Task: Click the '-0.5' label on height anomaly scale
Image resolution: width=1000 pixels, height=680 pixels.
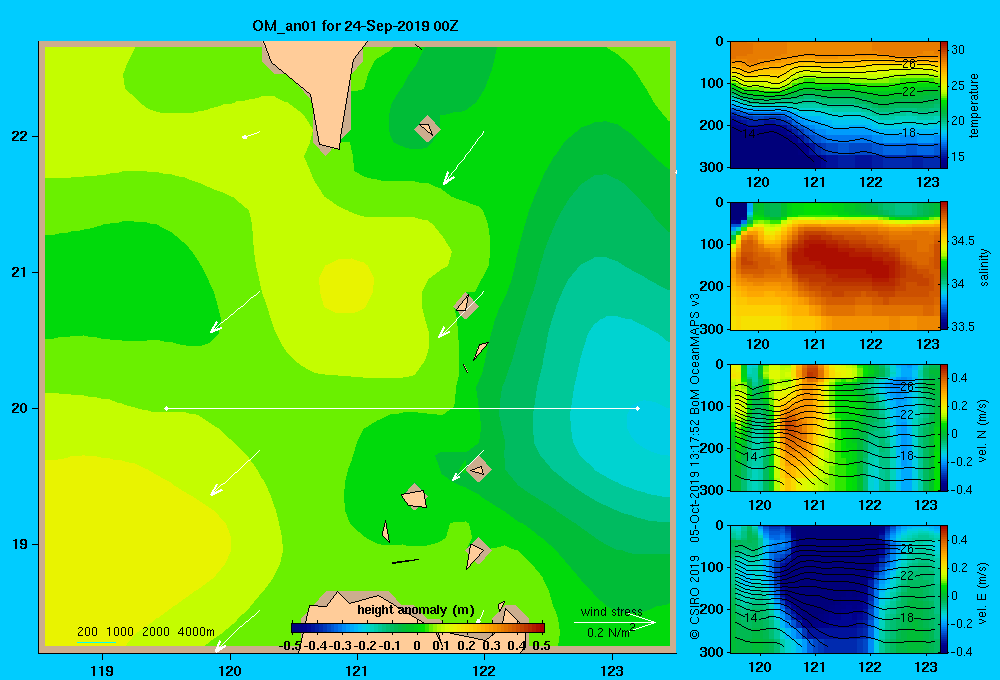Action: tap(290, 646)
